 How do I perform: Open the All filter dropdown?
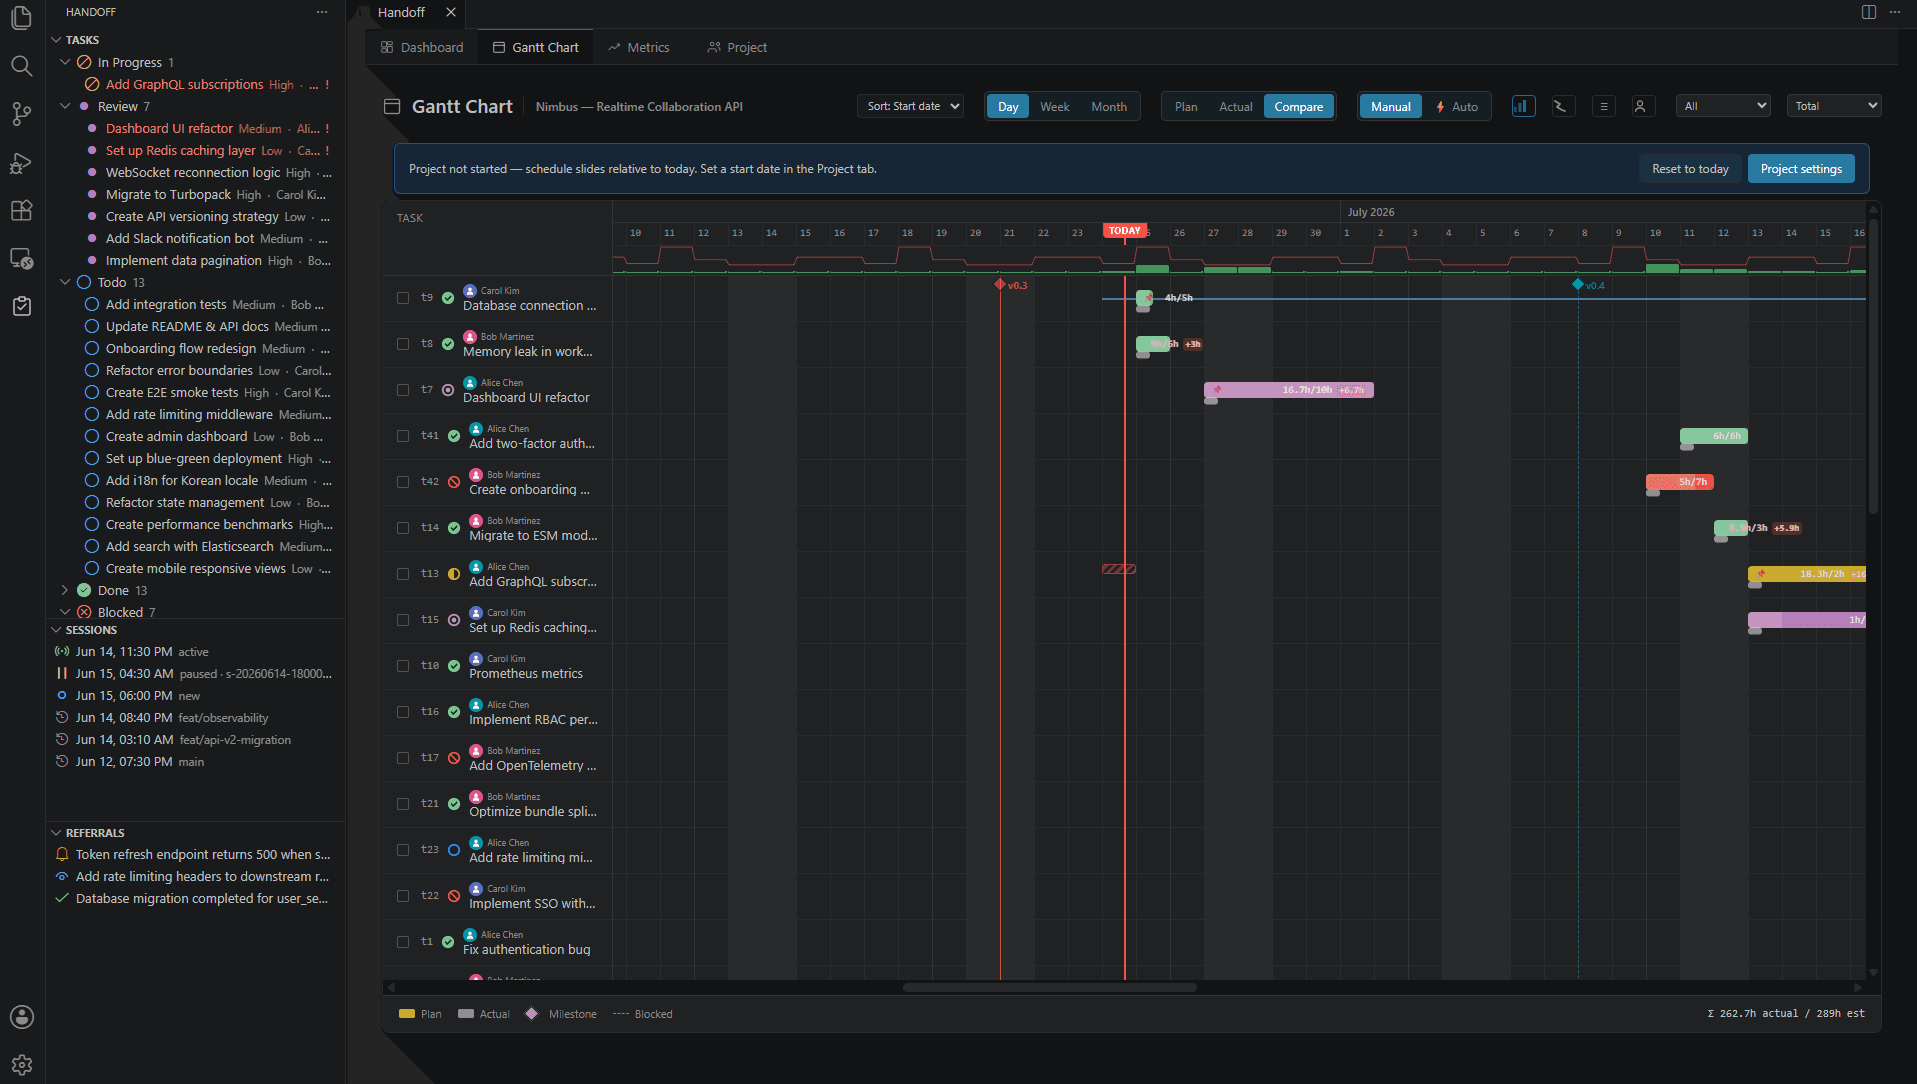[1723, 106]
